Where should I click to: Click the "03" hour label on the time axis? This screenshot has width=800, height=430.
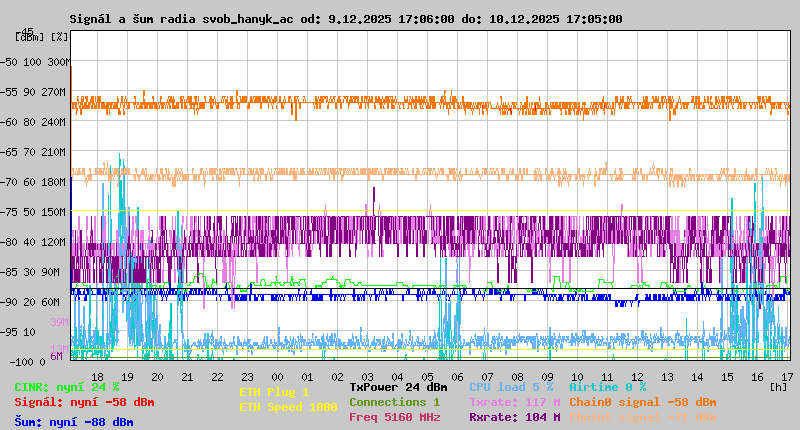click(367, 377)
